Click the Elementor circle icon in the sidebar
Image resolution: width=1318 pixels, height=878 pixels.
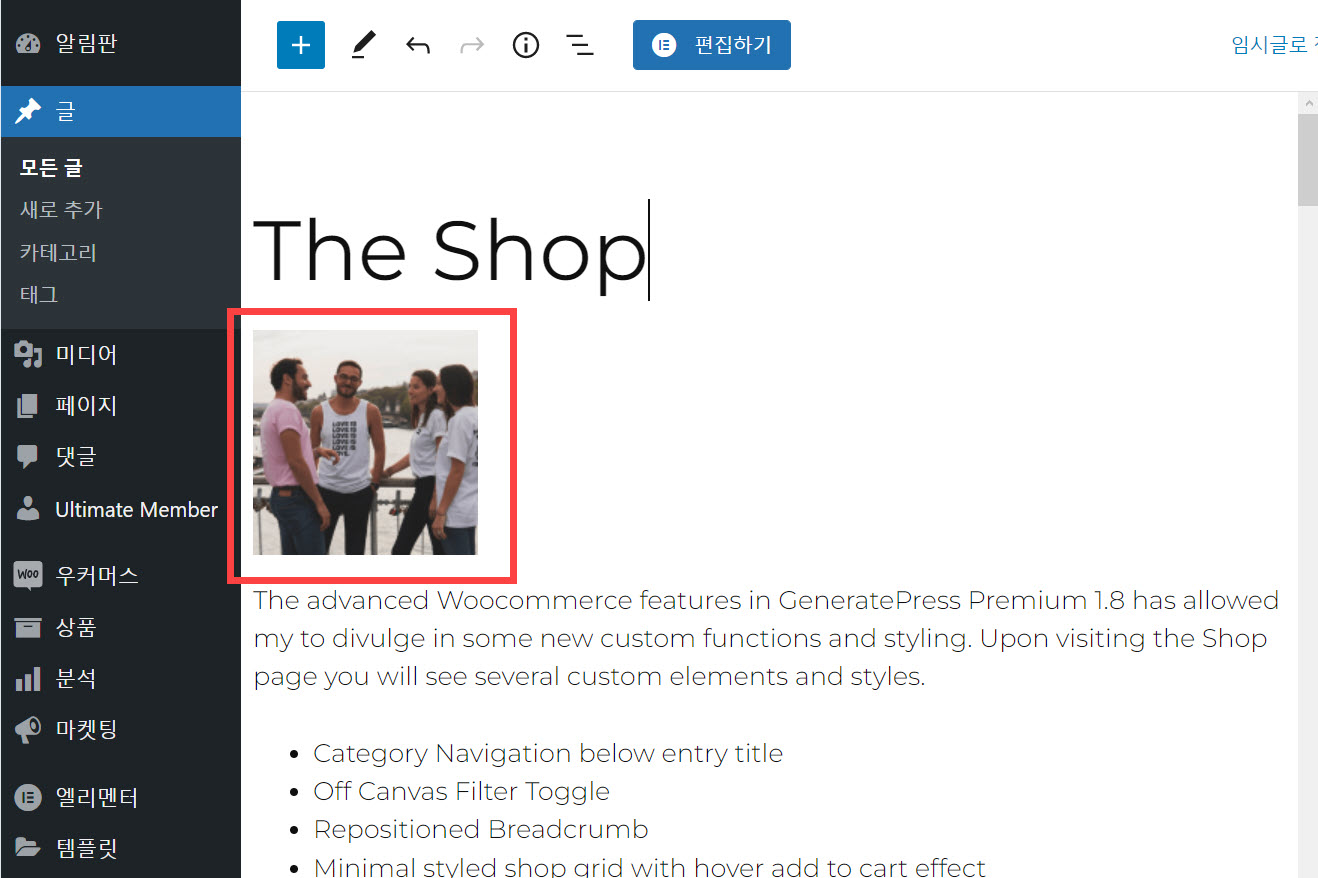(28, 797)
